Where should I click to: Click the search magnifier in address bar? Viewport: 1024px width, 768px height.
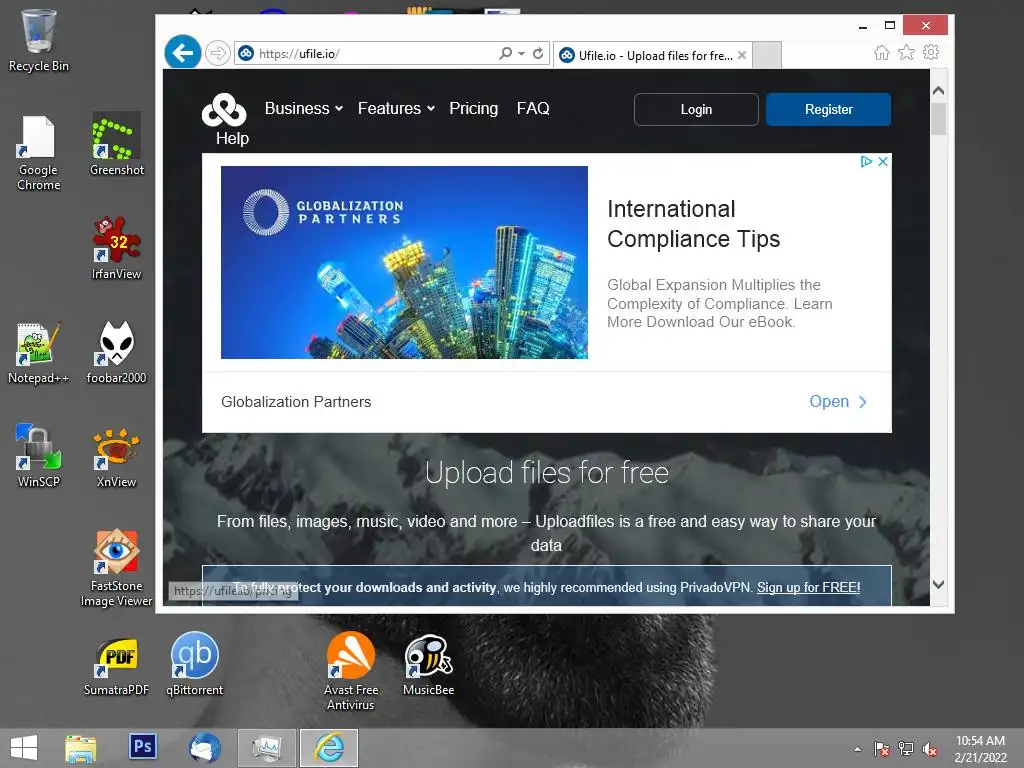coord(505,54)
